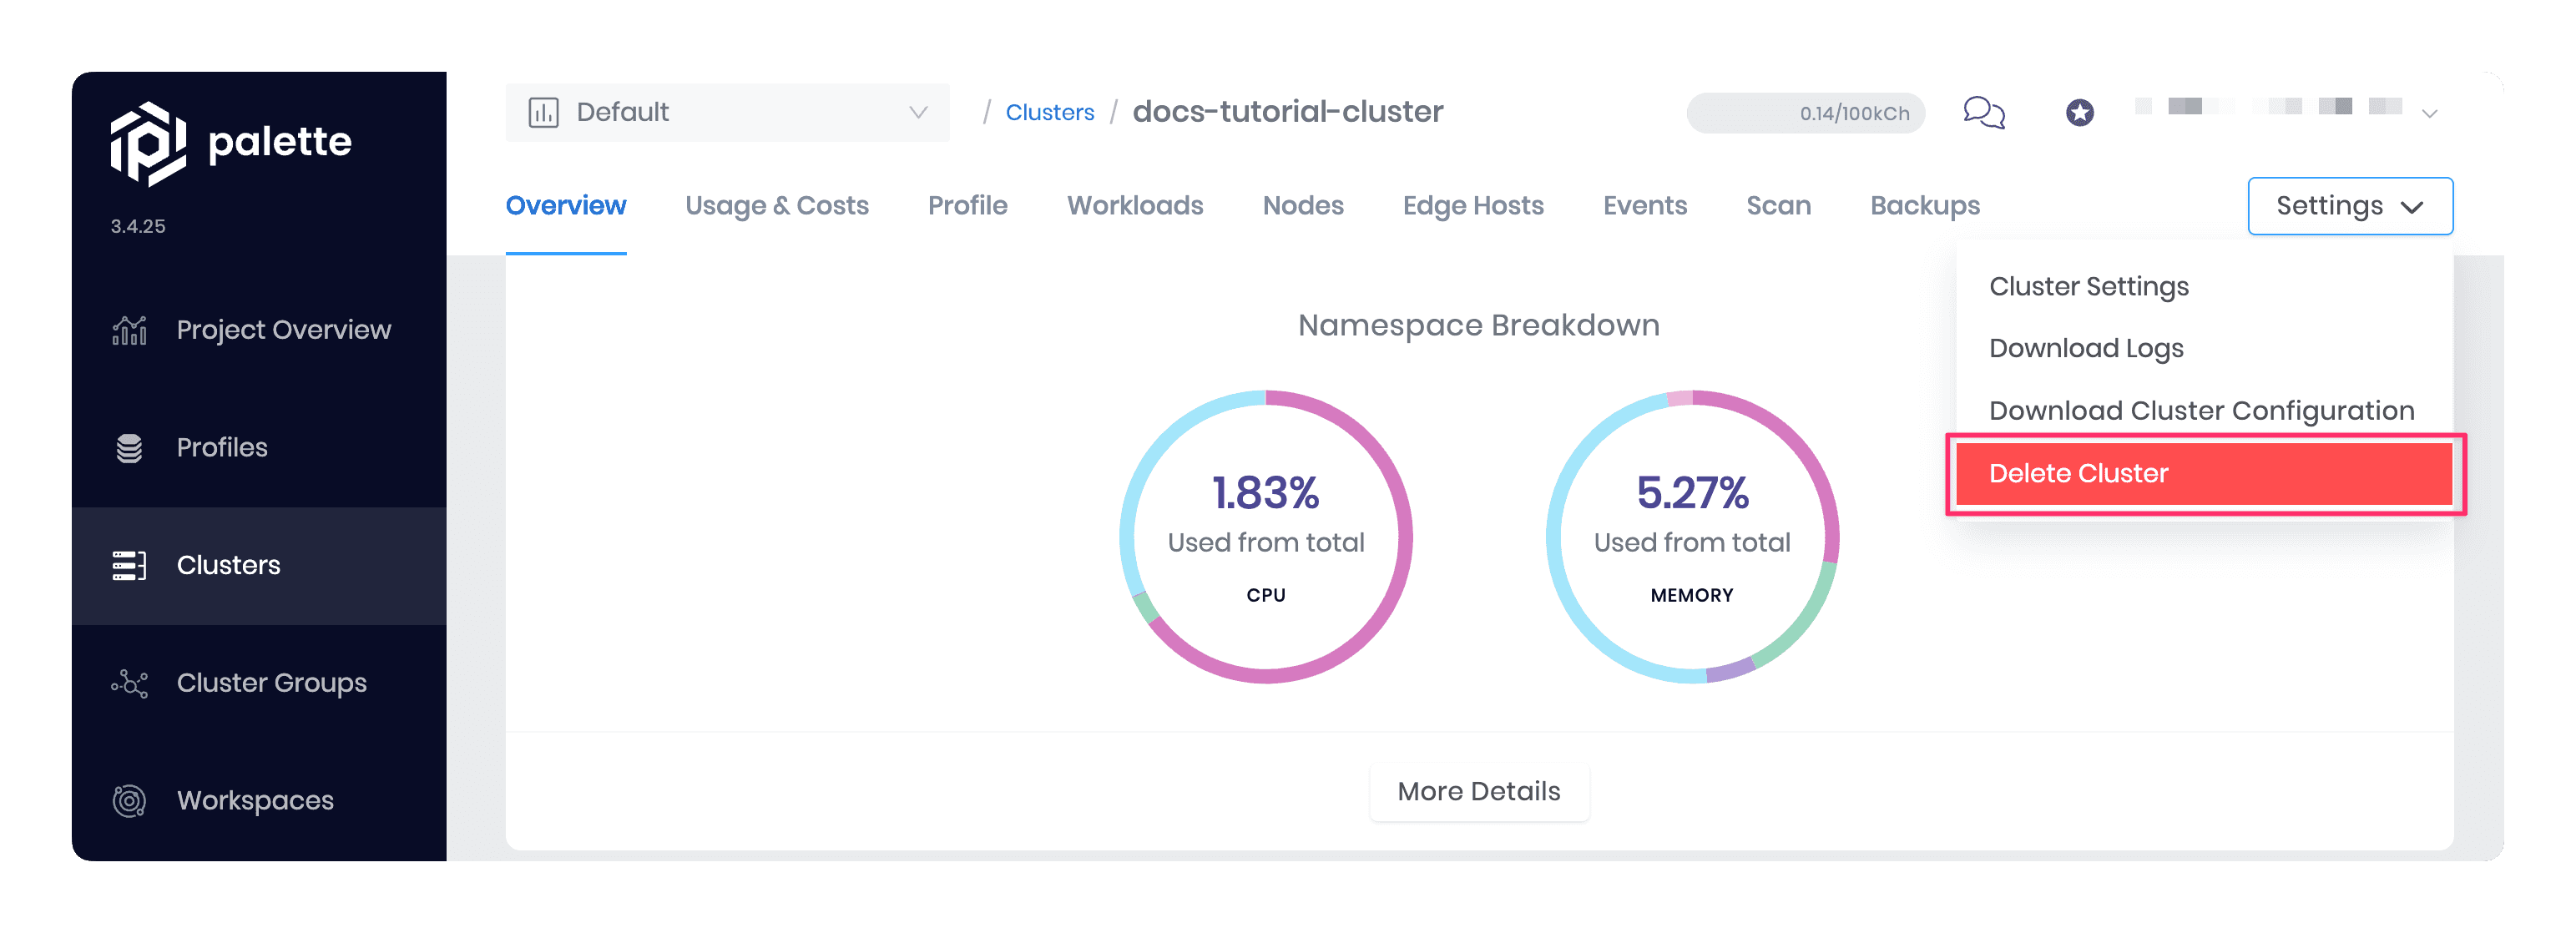Navigate to Workspaces in sidebar

259,801
